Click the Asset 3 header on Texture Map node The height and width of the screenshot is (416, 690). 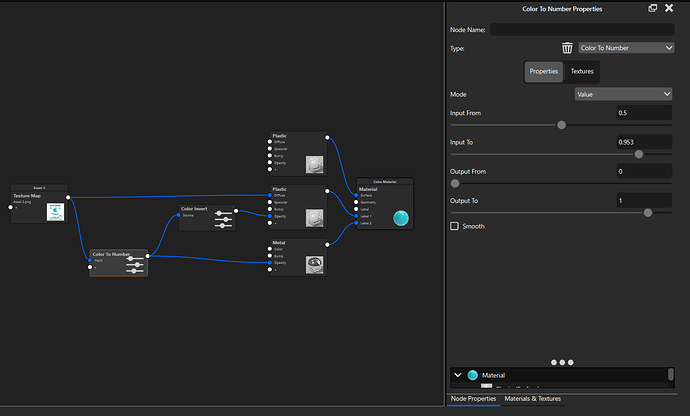coord(39,188)
